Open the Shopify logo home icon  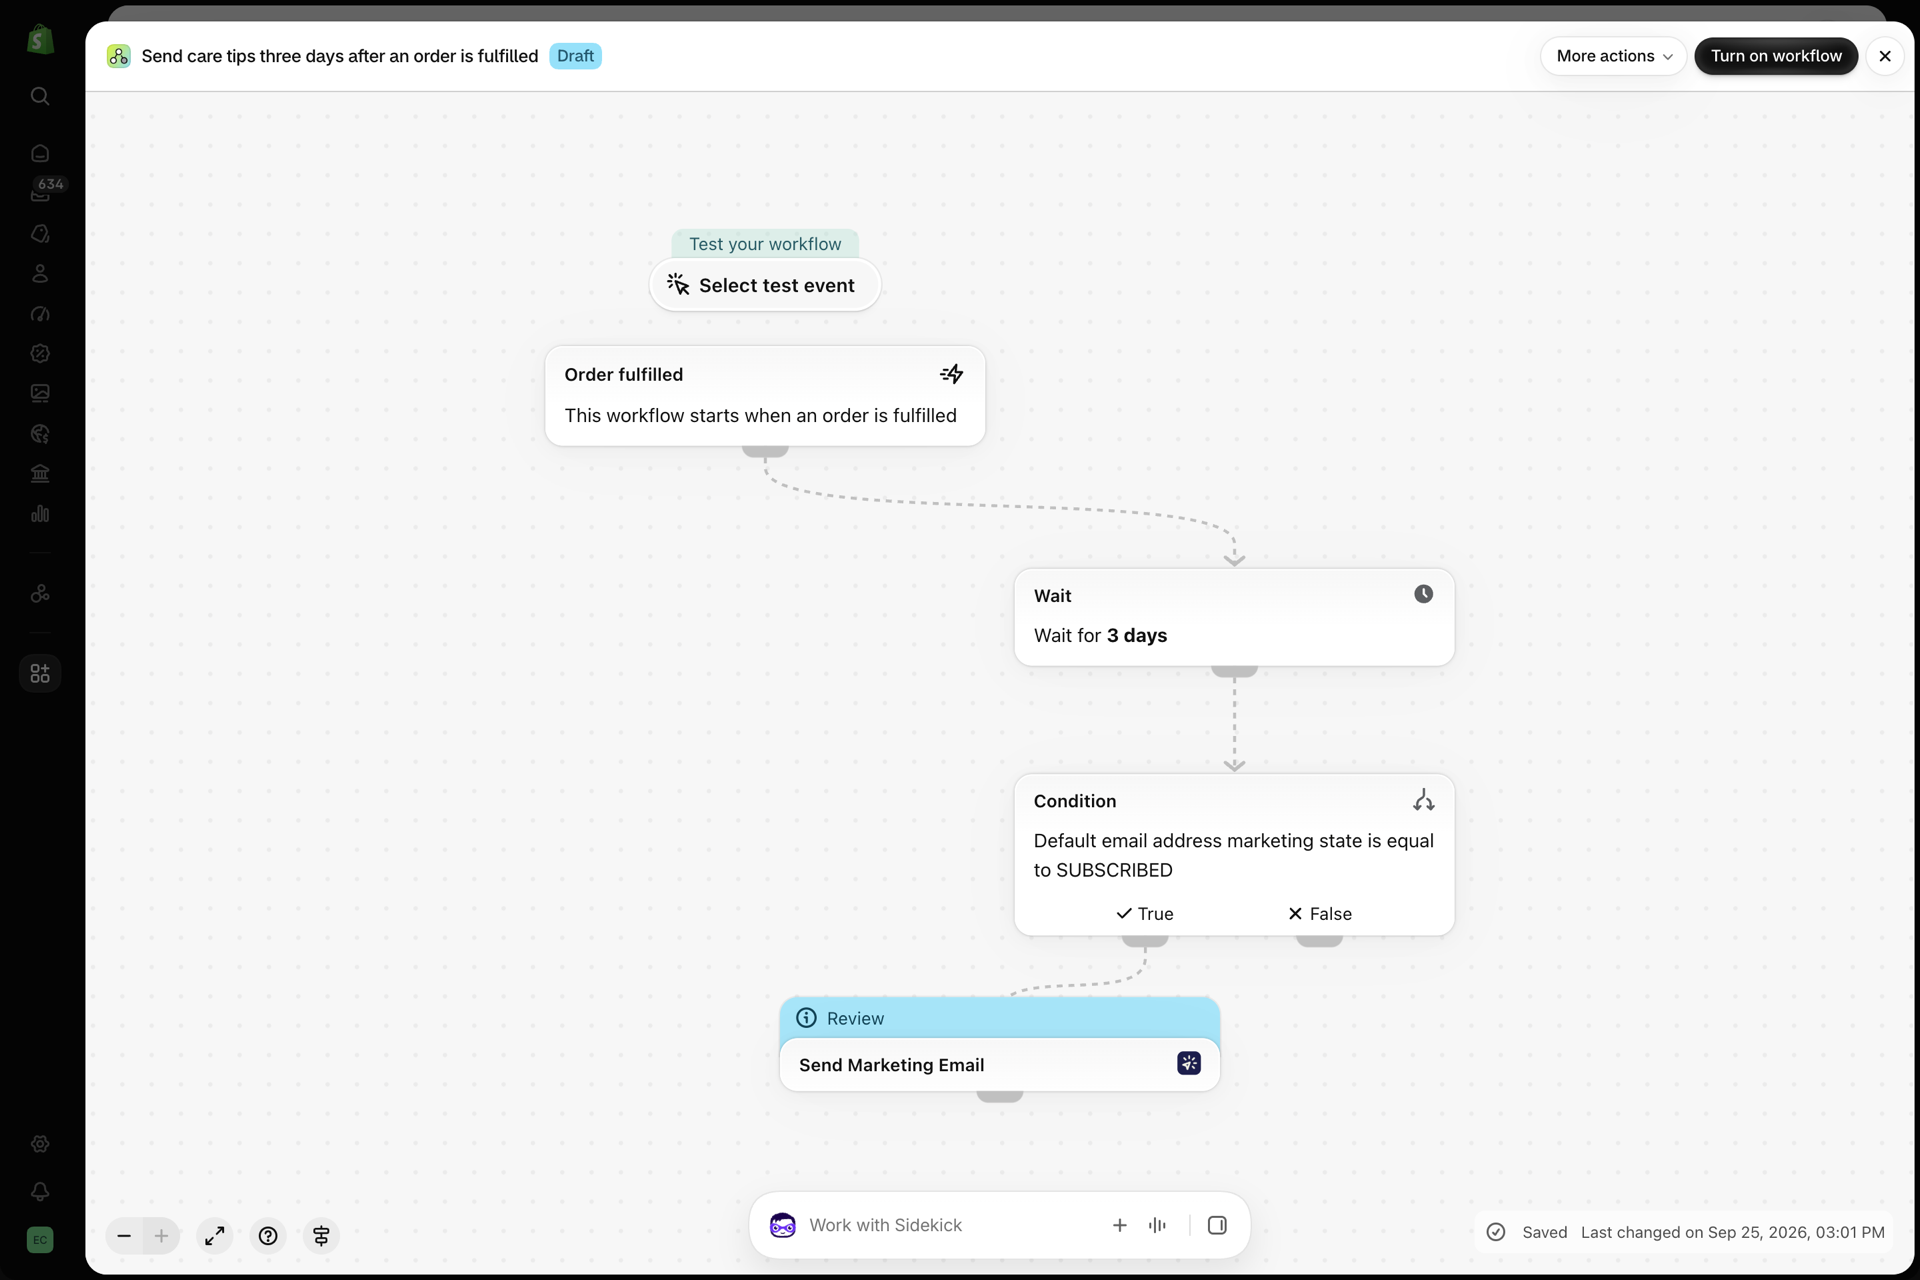(40, 40)
